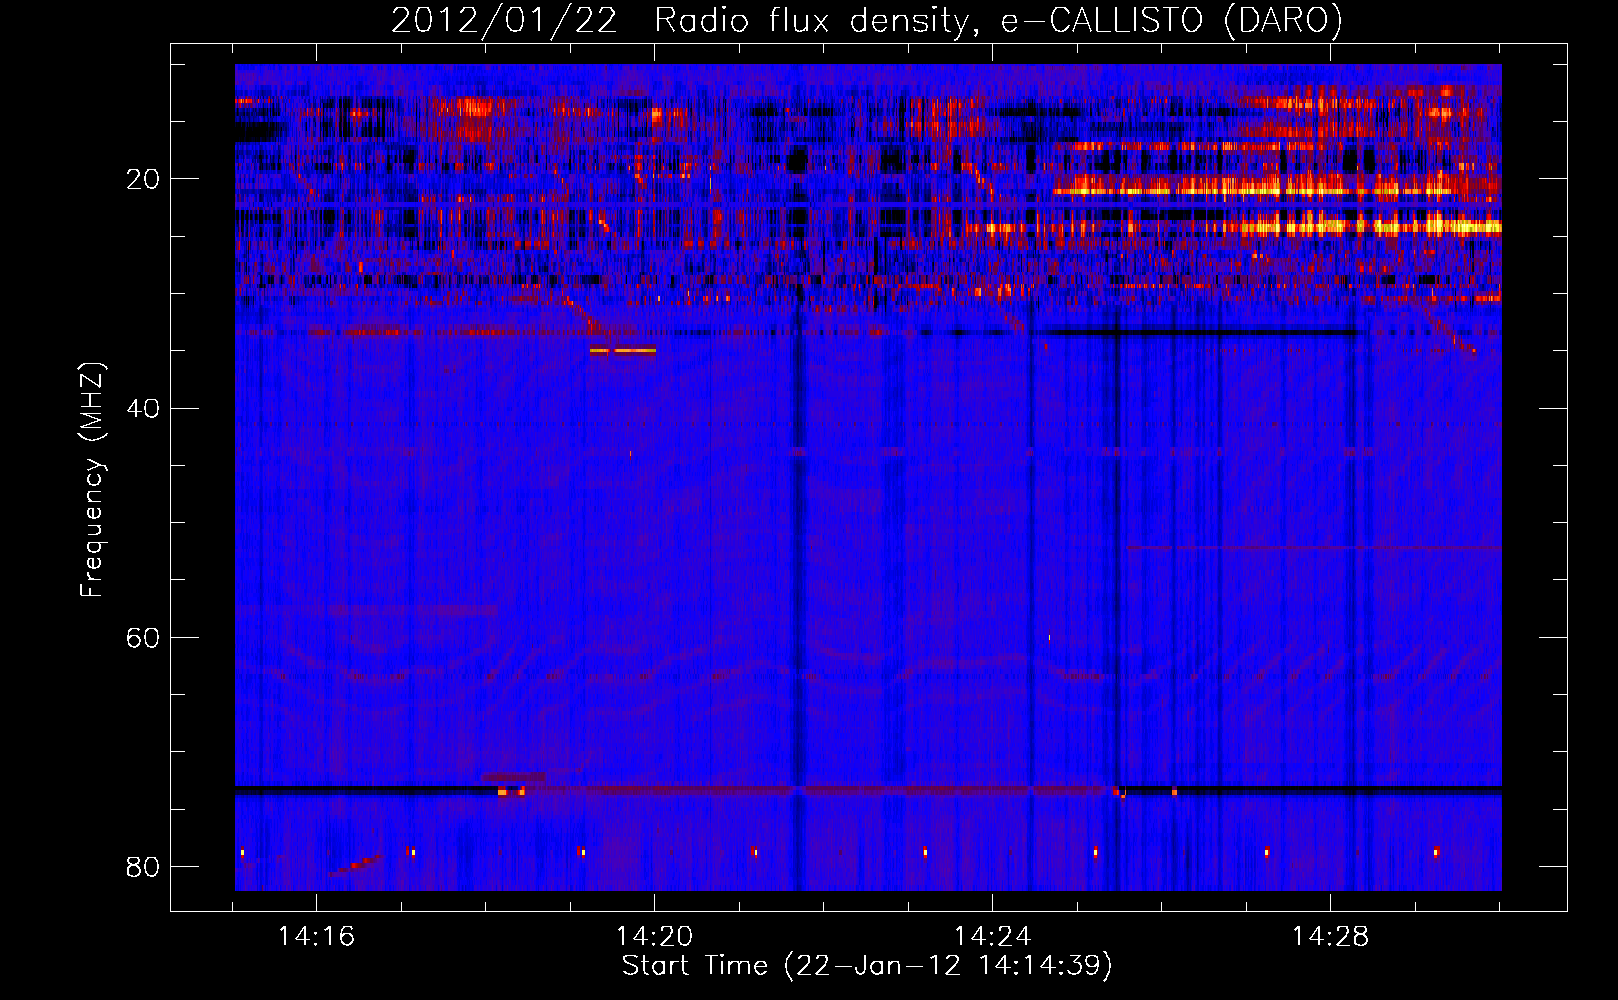
Task: Click the 'Start Time (22-Jan-12 14:14:39)' label
Action: click(867, 966)
